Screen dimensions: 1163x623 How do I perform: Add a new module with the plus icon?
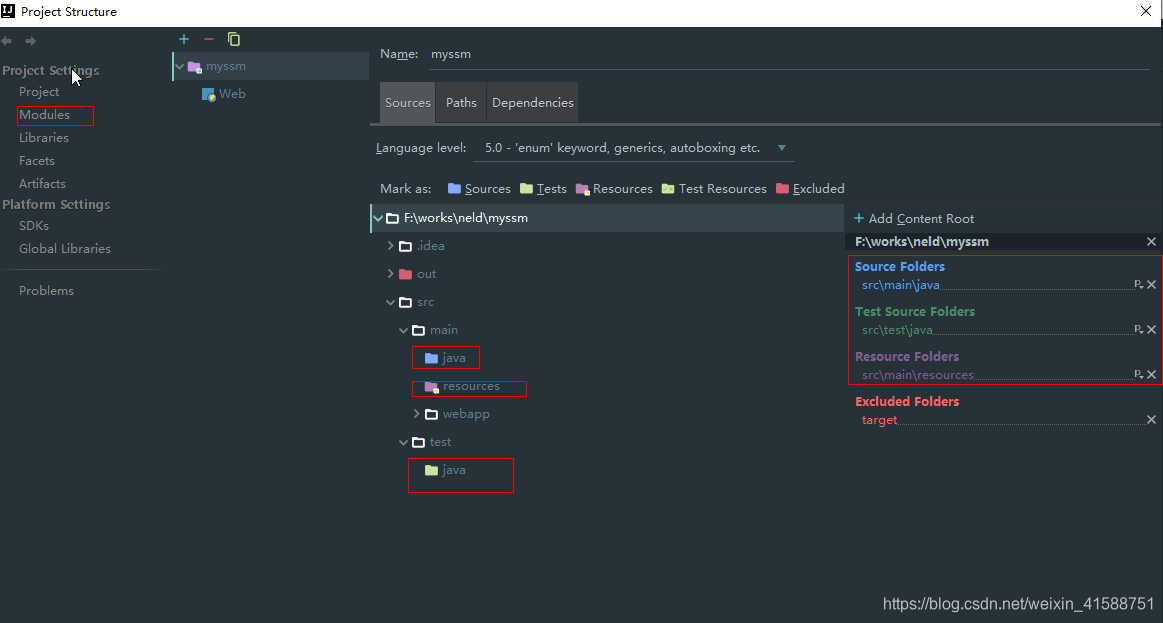[x=183, y=39]
